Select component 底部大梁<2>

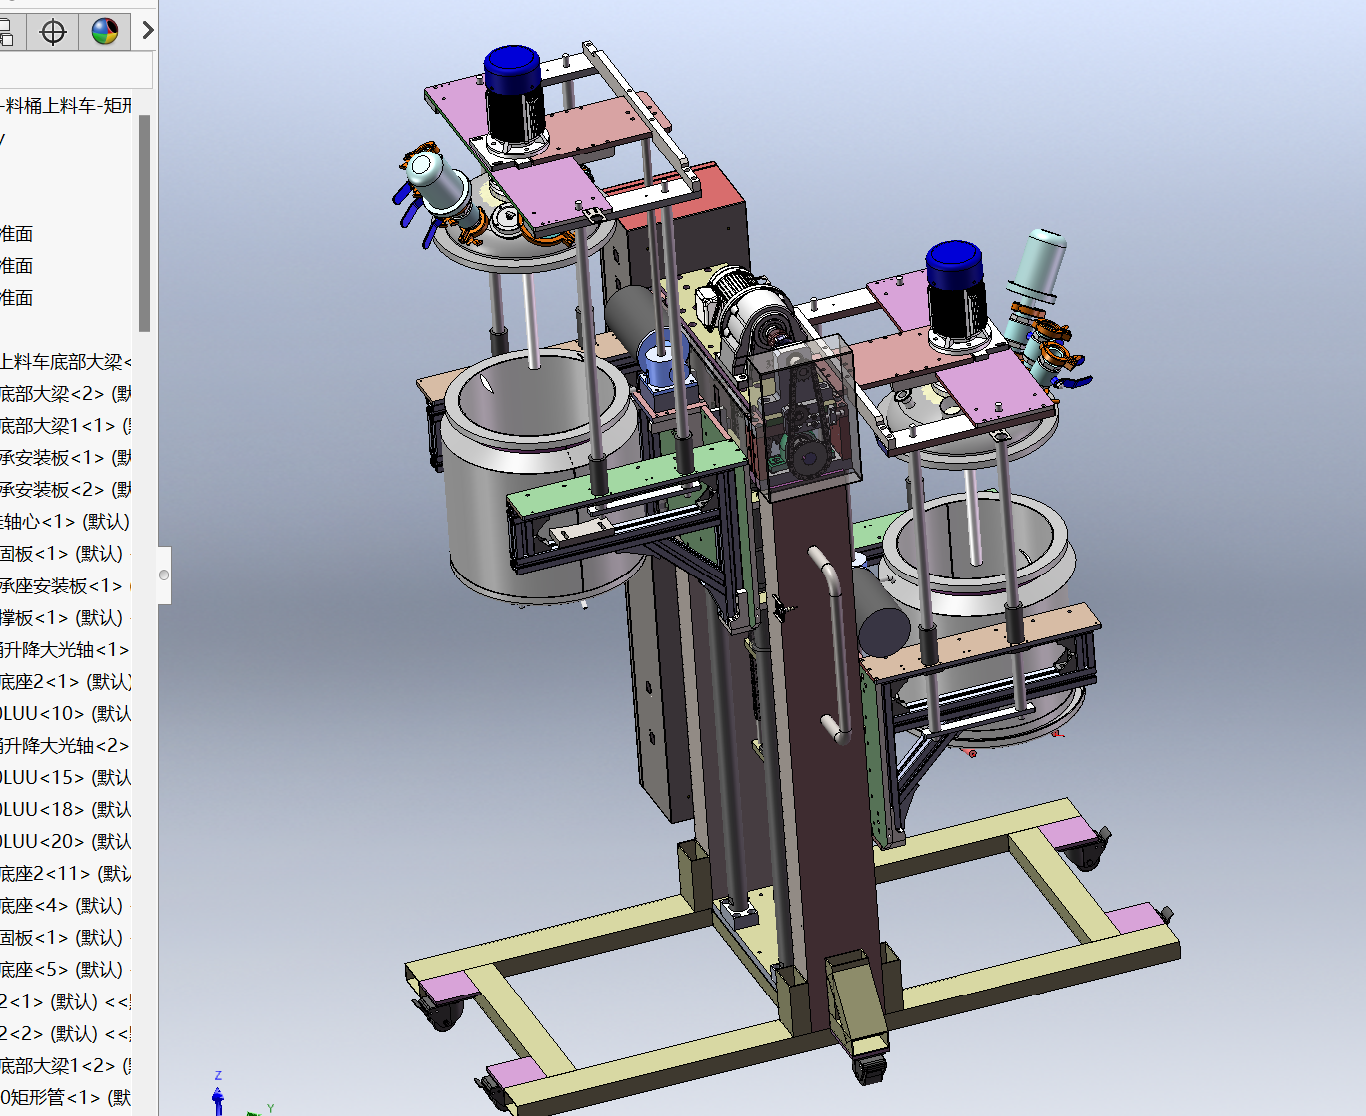tap(66, 393)
